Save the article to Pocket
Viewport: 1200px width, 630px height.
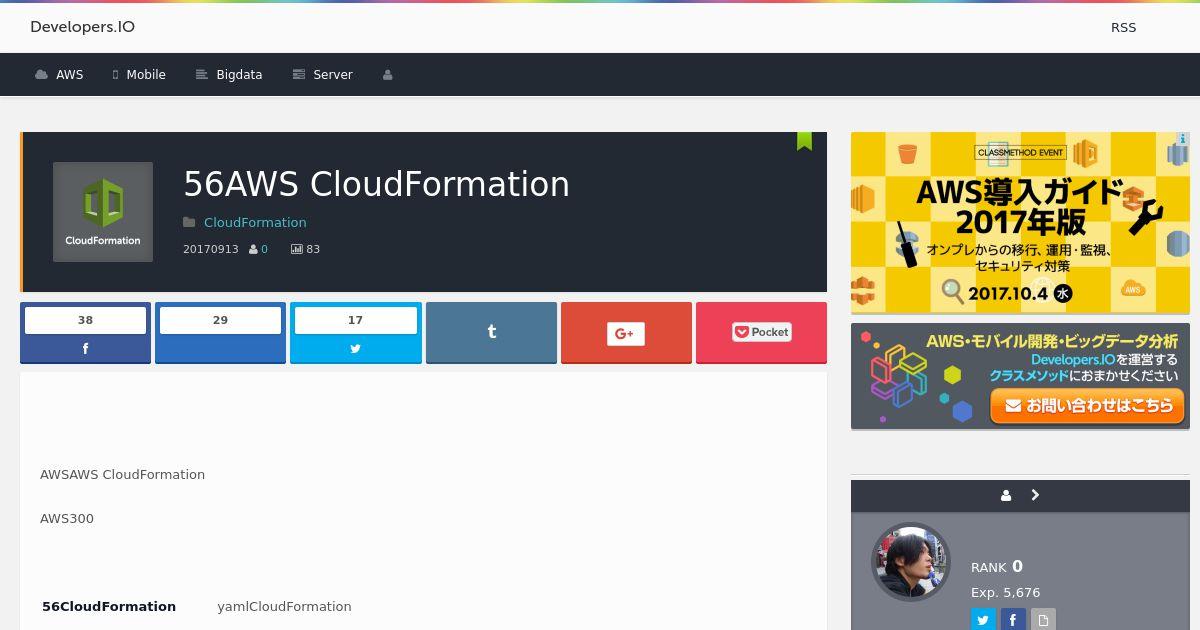(761, 332)
